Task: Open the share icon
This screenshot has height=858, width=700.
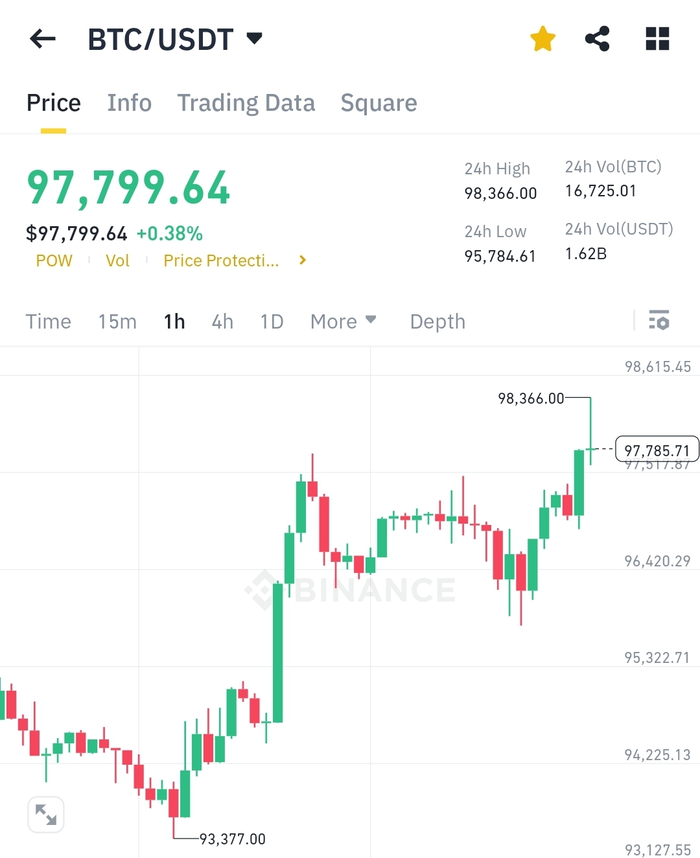Action: (597, 39)
